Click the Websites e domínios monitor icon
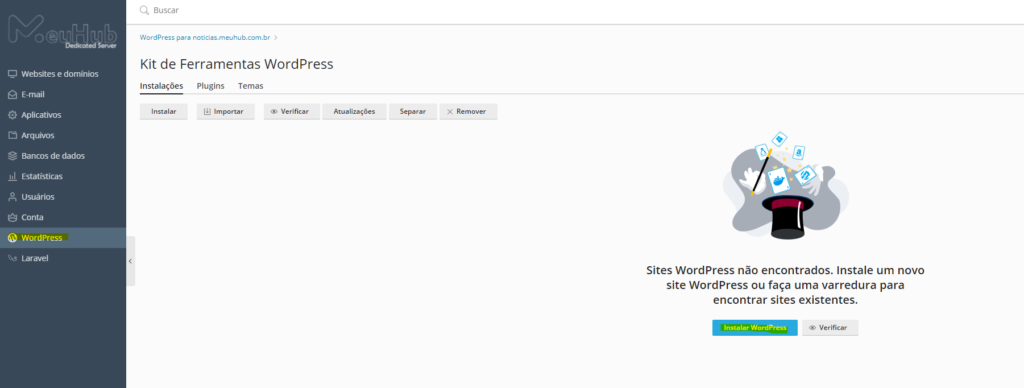This screenshot has width=1024, height=388. point(12,74)
